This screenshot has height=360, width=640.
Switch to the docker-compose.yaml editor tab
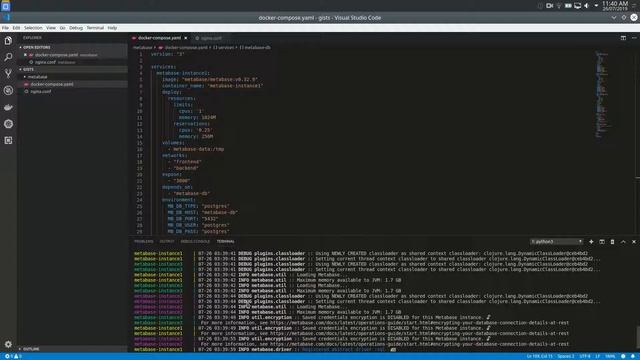159,38
